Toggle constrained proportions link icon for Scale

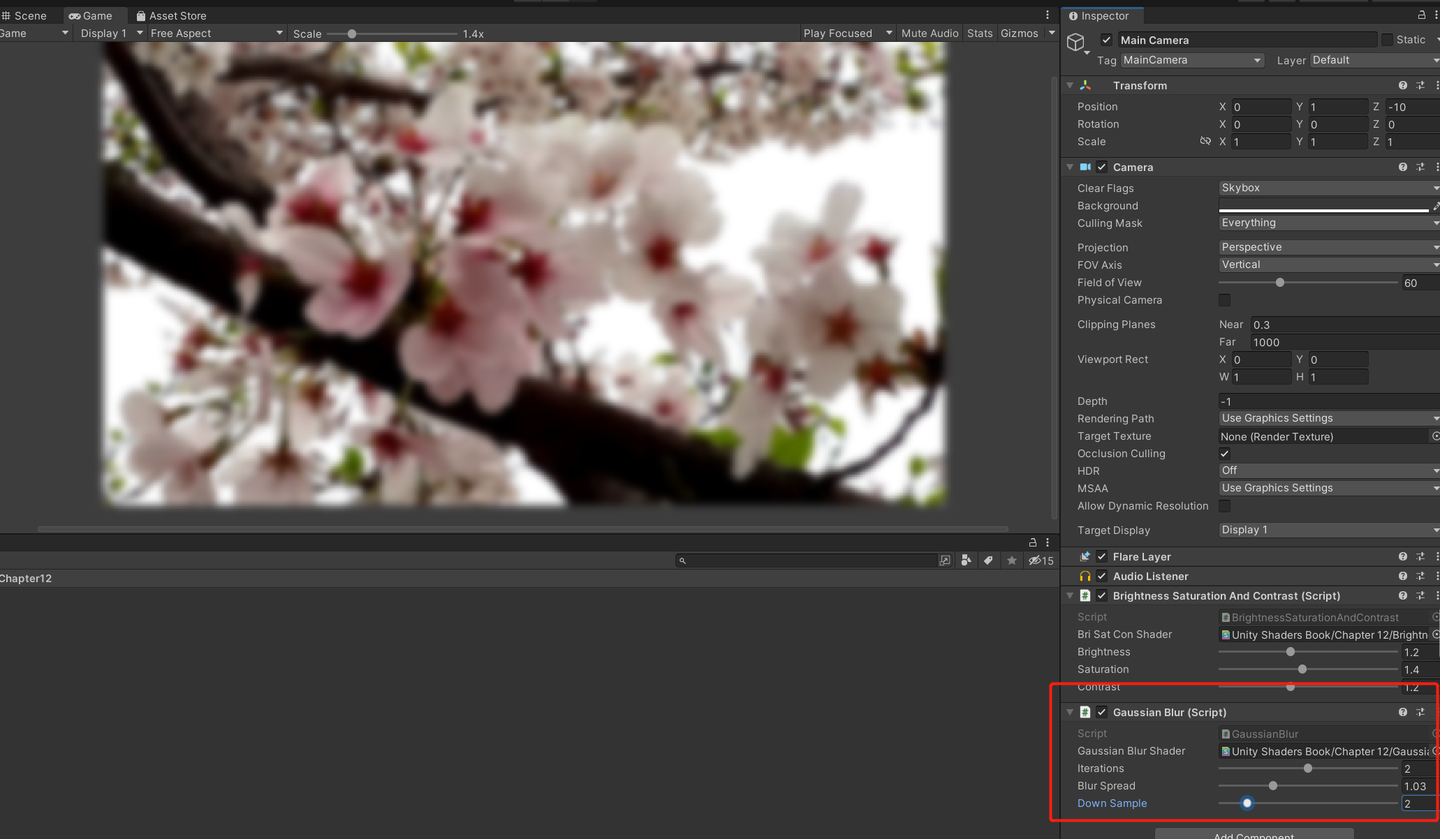coord(1205,142)
